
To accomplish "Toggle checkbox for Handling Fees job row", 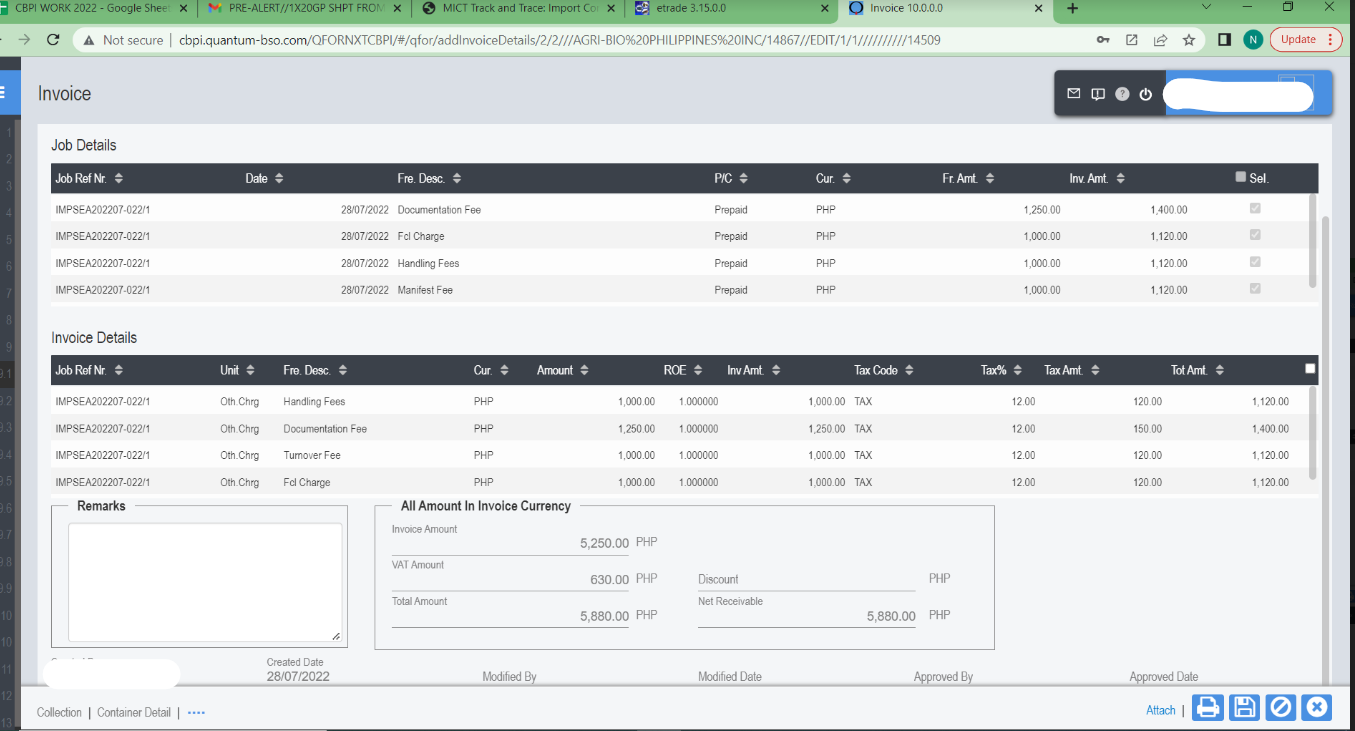I will click(x=1255, y=262).
